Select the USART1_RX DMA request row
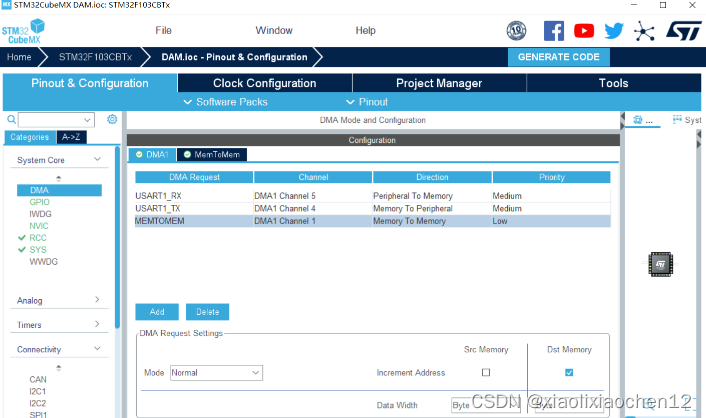 click(x=373, y=196)
